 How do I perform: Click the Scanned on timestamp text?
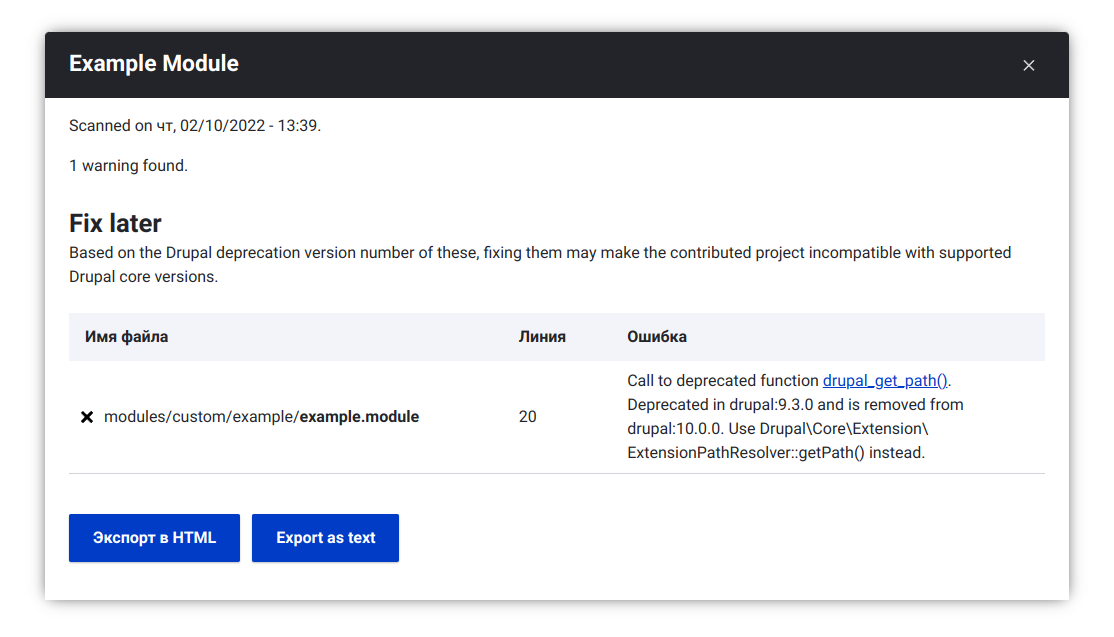click(195, 126)
